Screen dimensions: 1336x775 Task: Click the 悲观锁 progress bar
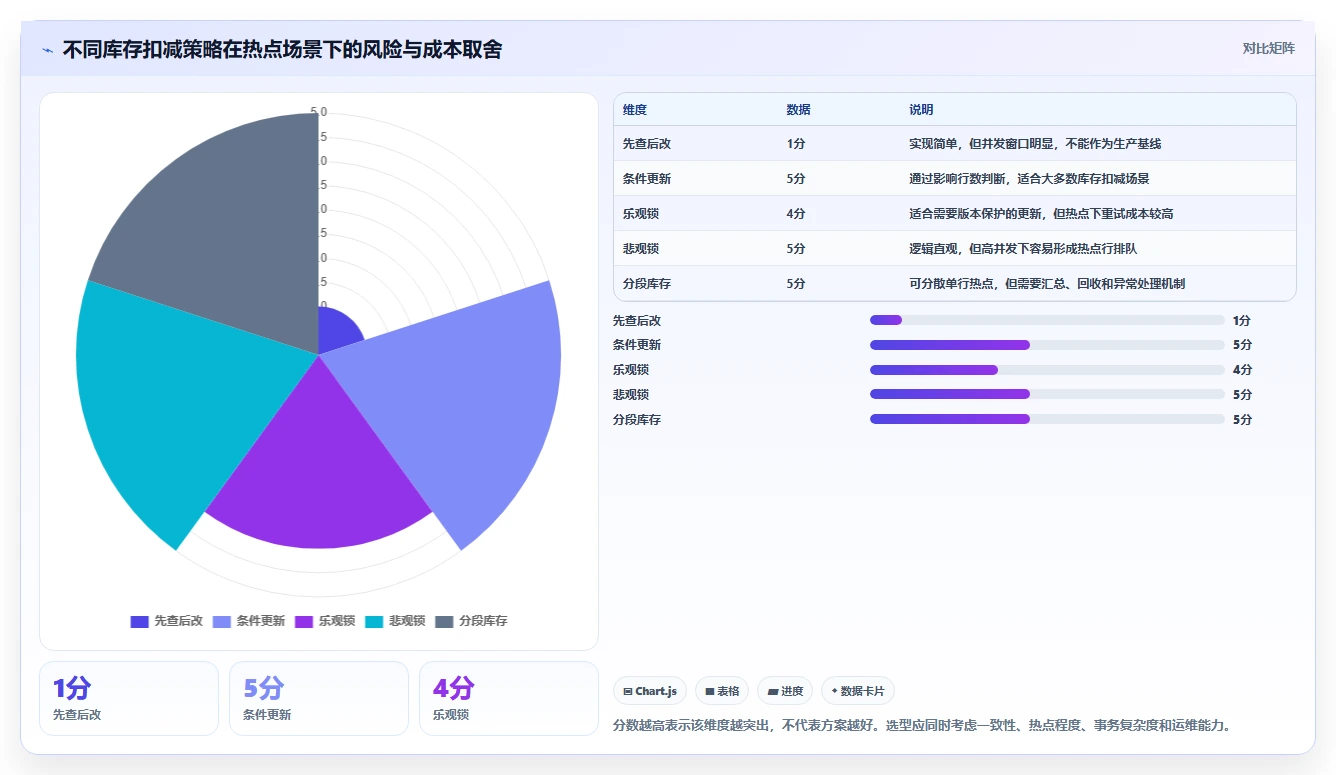click(1047, 395)
